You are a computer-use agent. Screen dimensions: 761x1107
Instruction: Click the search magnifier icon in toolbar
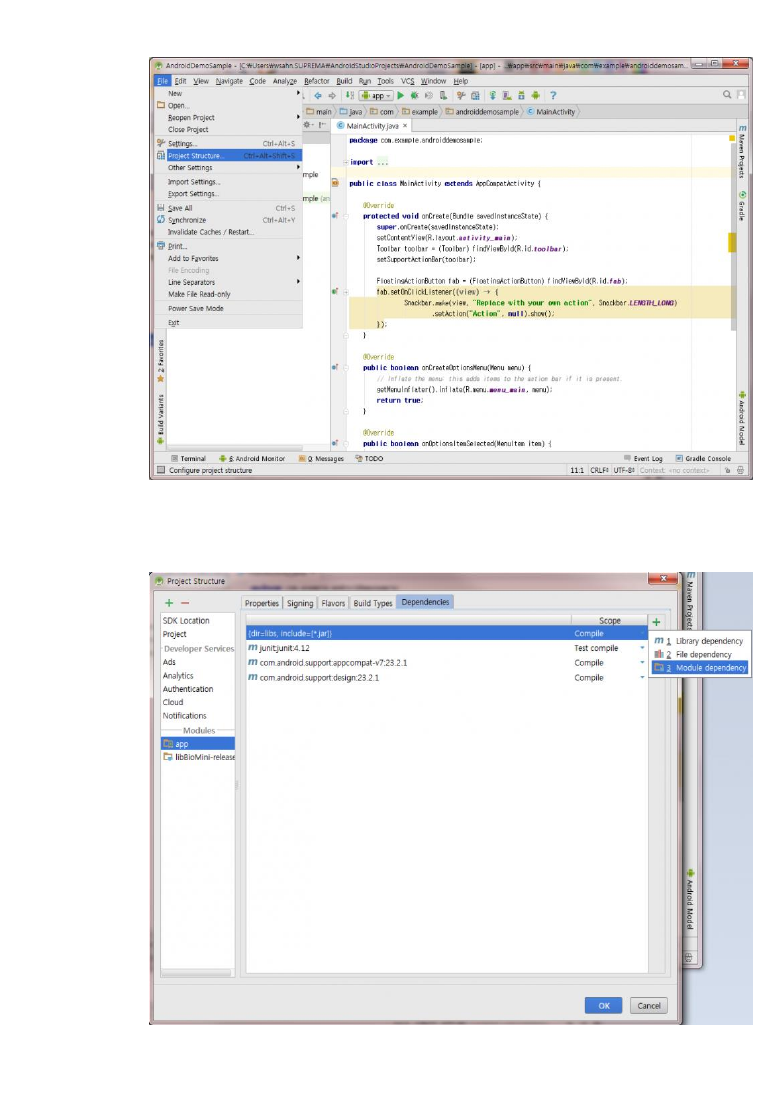(x=726, y=95)
